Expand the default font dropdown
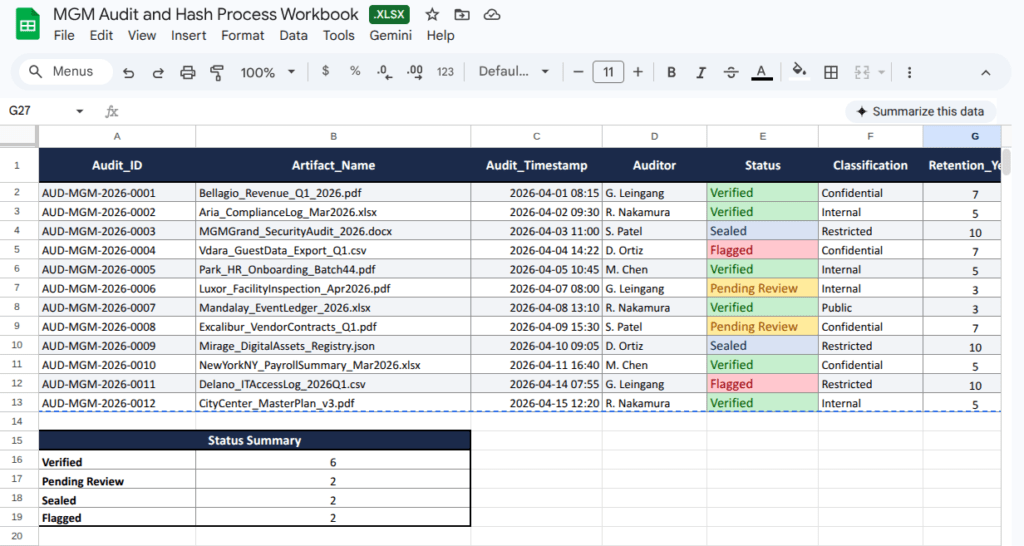 click(x=514, y=72)
